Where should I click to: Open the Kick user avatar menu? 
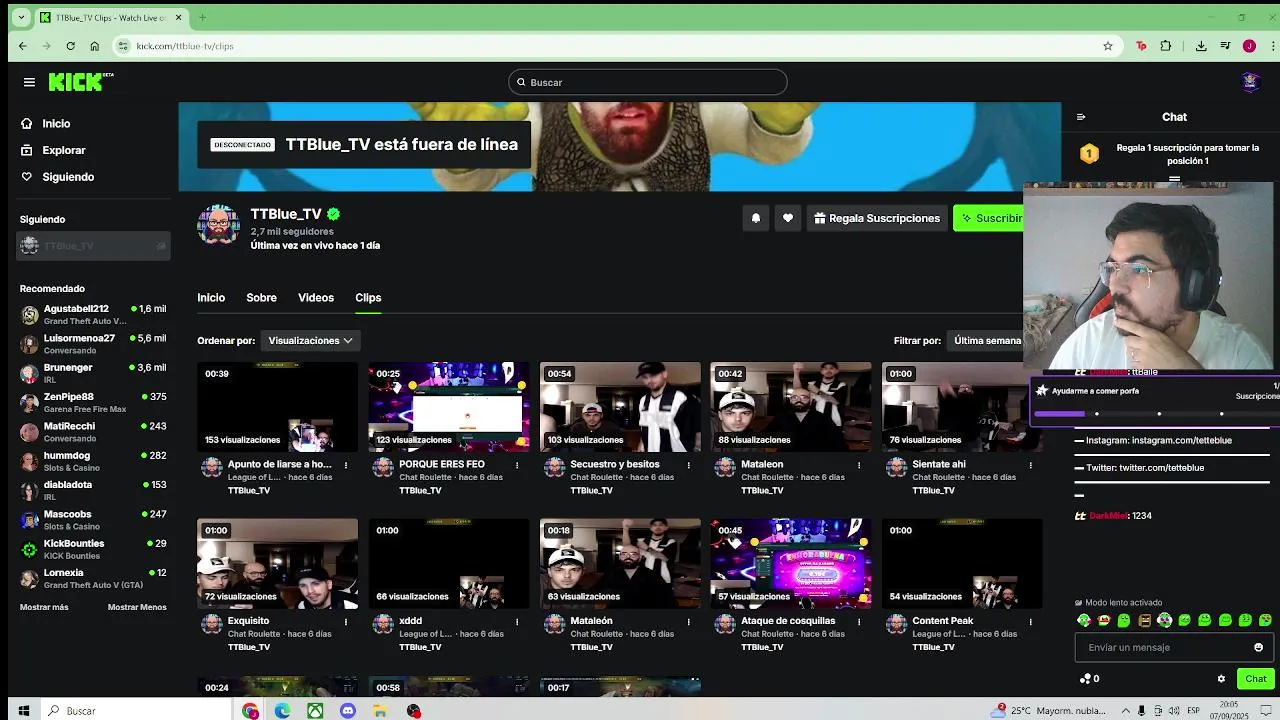(x=1250, y=82)
